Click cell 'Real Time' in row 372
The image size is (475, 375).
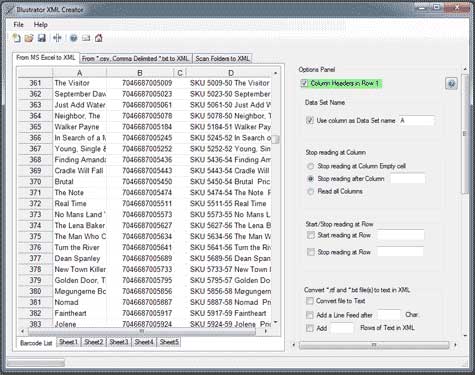(x=80, y=204)
